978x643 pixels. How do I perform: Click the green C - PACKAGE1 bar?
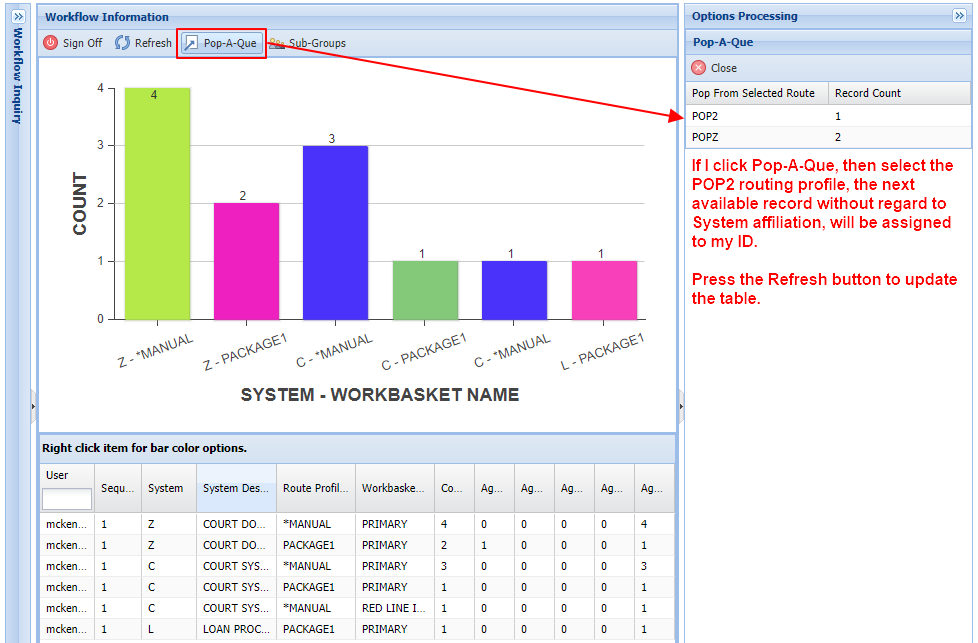425,290
